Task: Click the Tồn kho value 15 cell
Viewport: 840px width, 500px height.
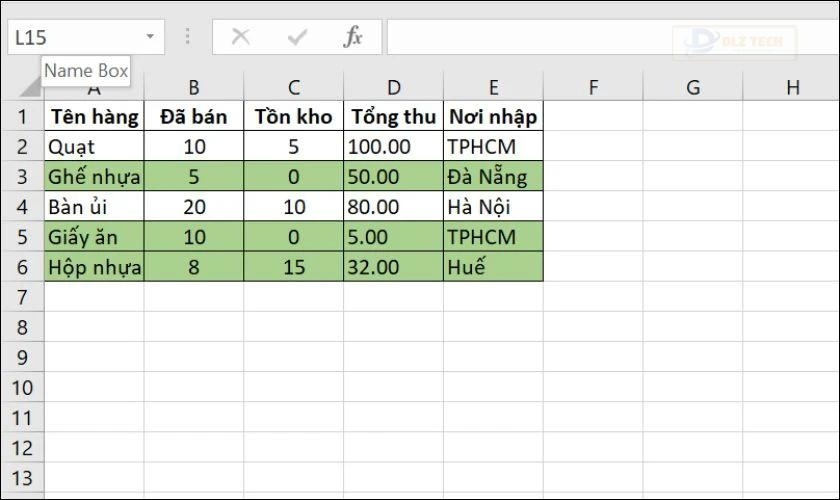Action: pyautogui.click(x=294, y=267)
